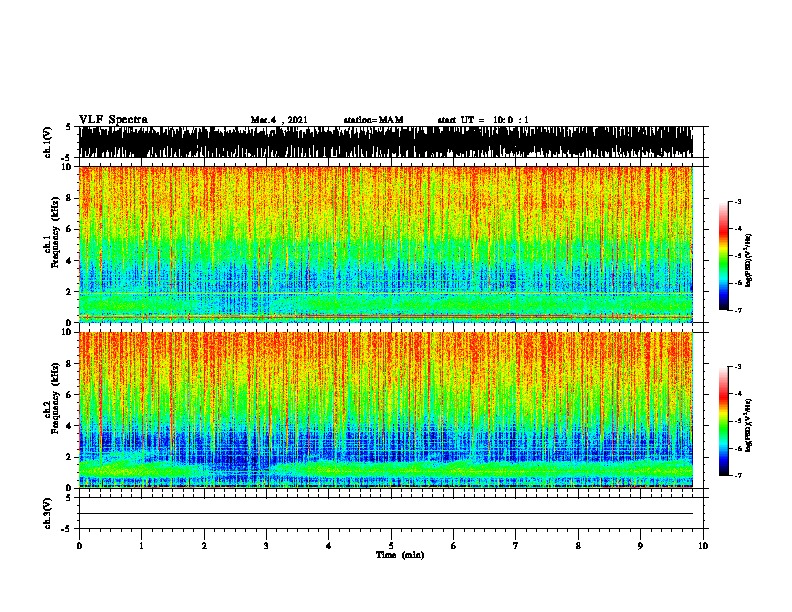Click the time axis tick label "9"
The width and height of the screenshot is (792, 612).
tap(640, 546)
